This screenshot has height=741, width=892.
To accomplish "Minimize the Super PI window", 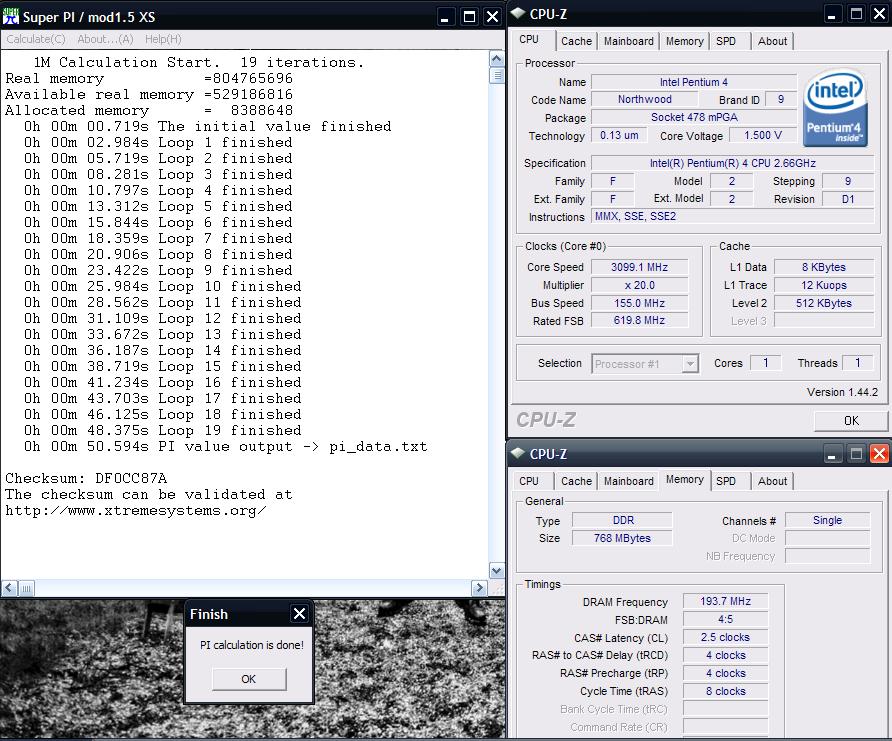I will click(x=445, y=17).
